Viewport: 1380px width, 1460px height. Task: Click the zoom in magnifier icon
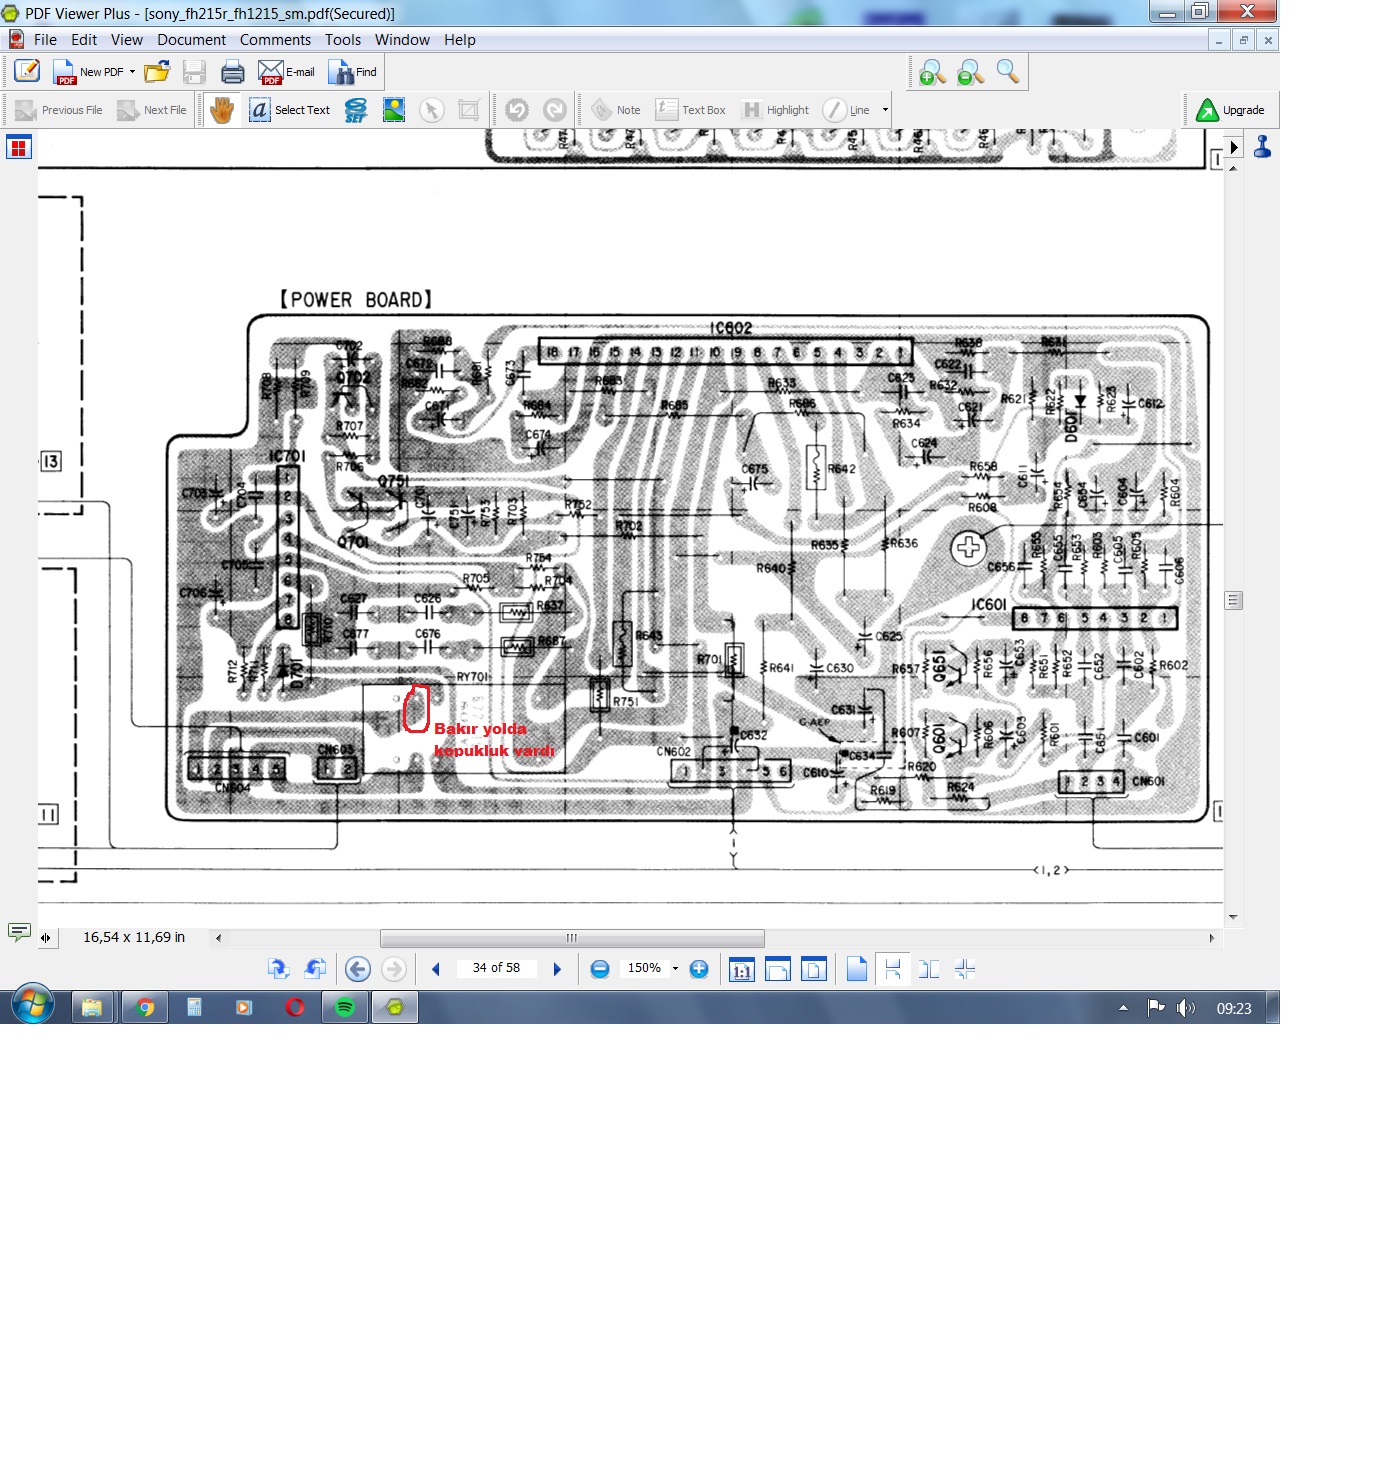pyautogui.click(x=932, y=72)
